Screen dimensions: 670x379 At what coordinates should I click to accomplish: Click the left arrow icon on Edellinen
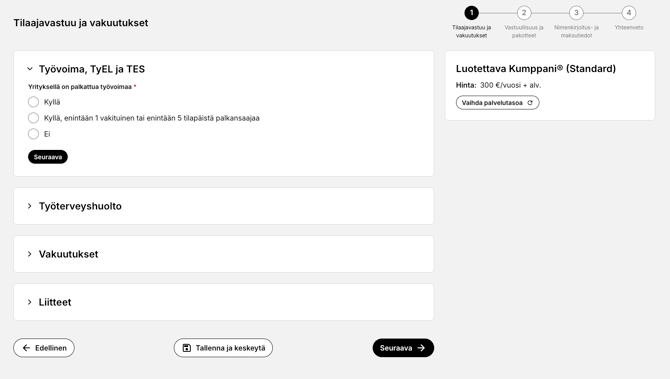coord(26,348)
